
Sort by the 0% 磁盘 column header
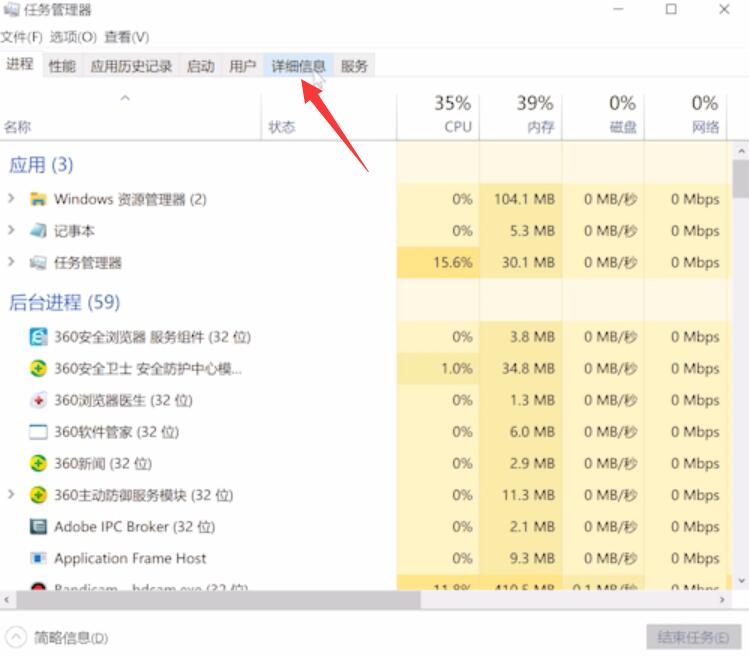point(603,115)
